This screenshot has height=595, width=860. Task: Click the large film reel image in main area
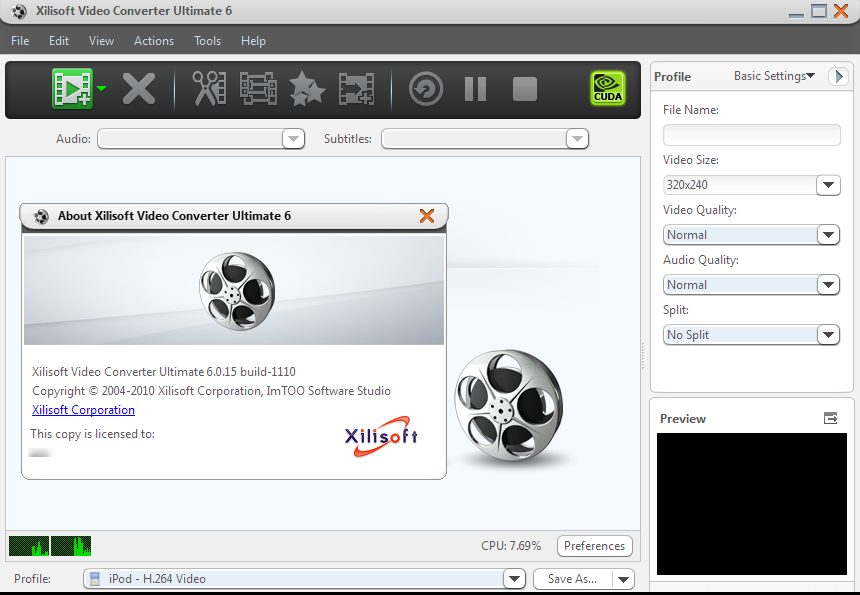[x=508, y=405]
